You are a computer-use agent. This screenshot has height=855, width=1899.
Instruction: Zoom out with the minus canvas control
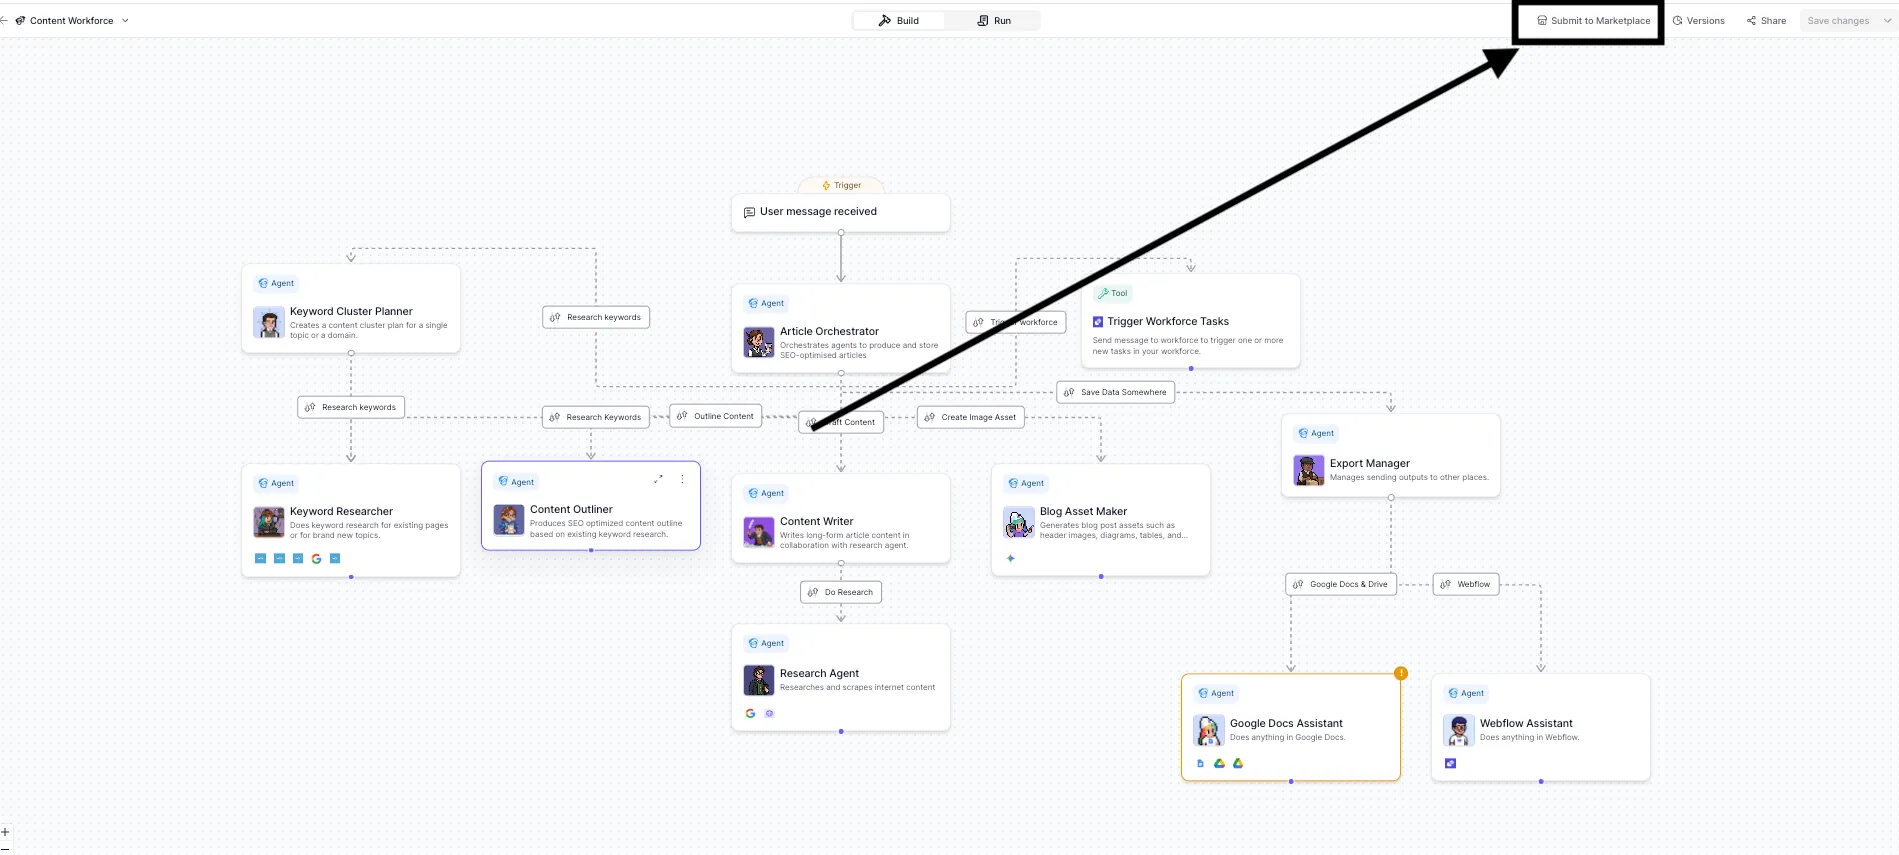[5, 848]
